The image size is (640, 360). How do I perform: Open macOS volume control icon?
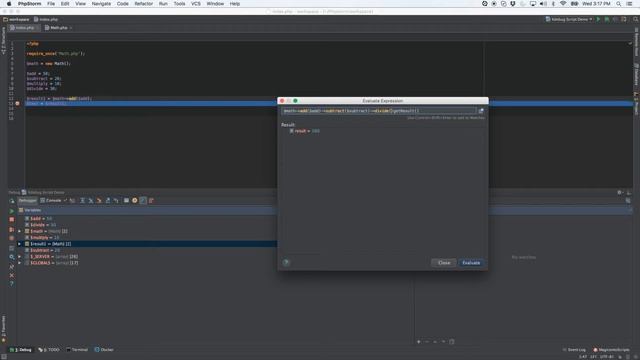tap(543, 4)
